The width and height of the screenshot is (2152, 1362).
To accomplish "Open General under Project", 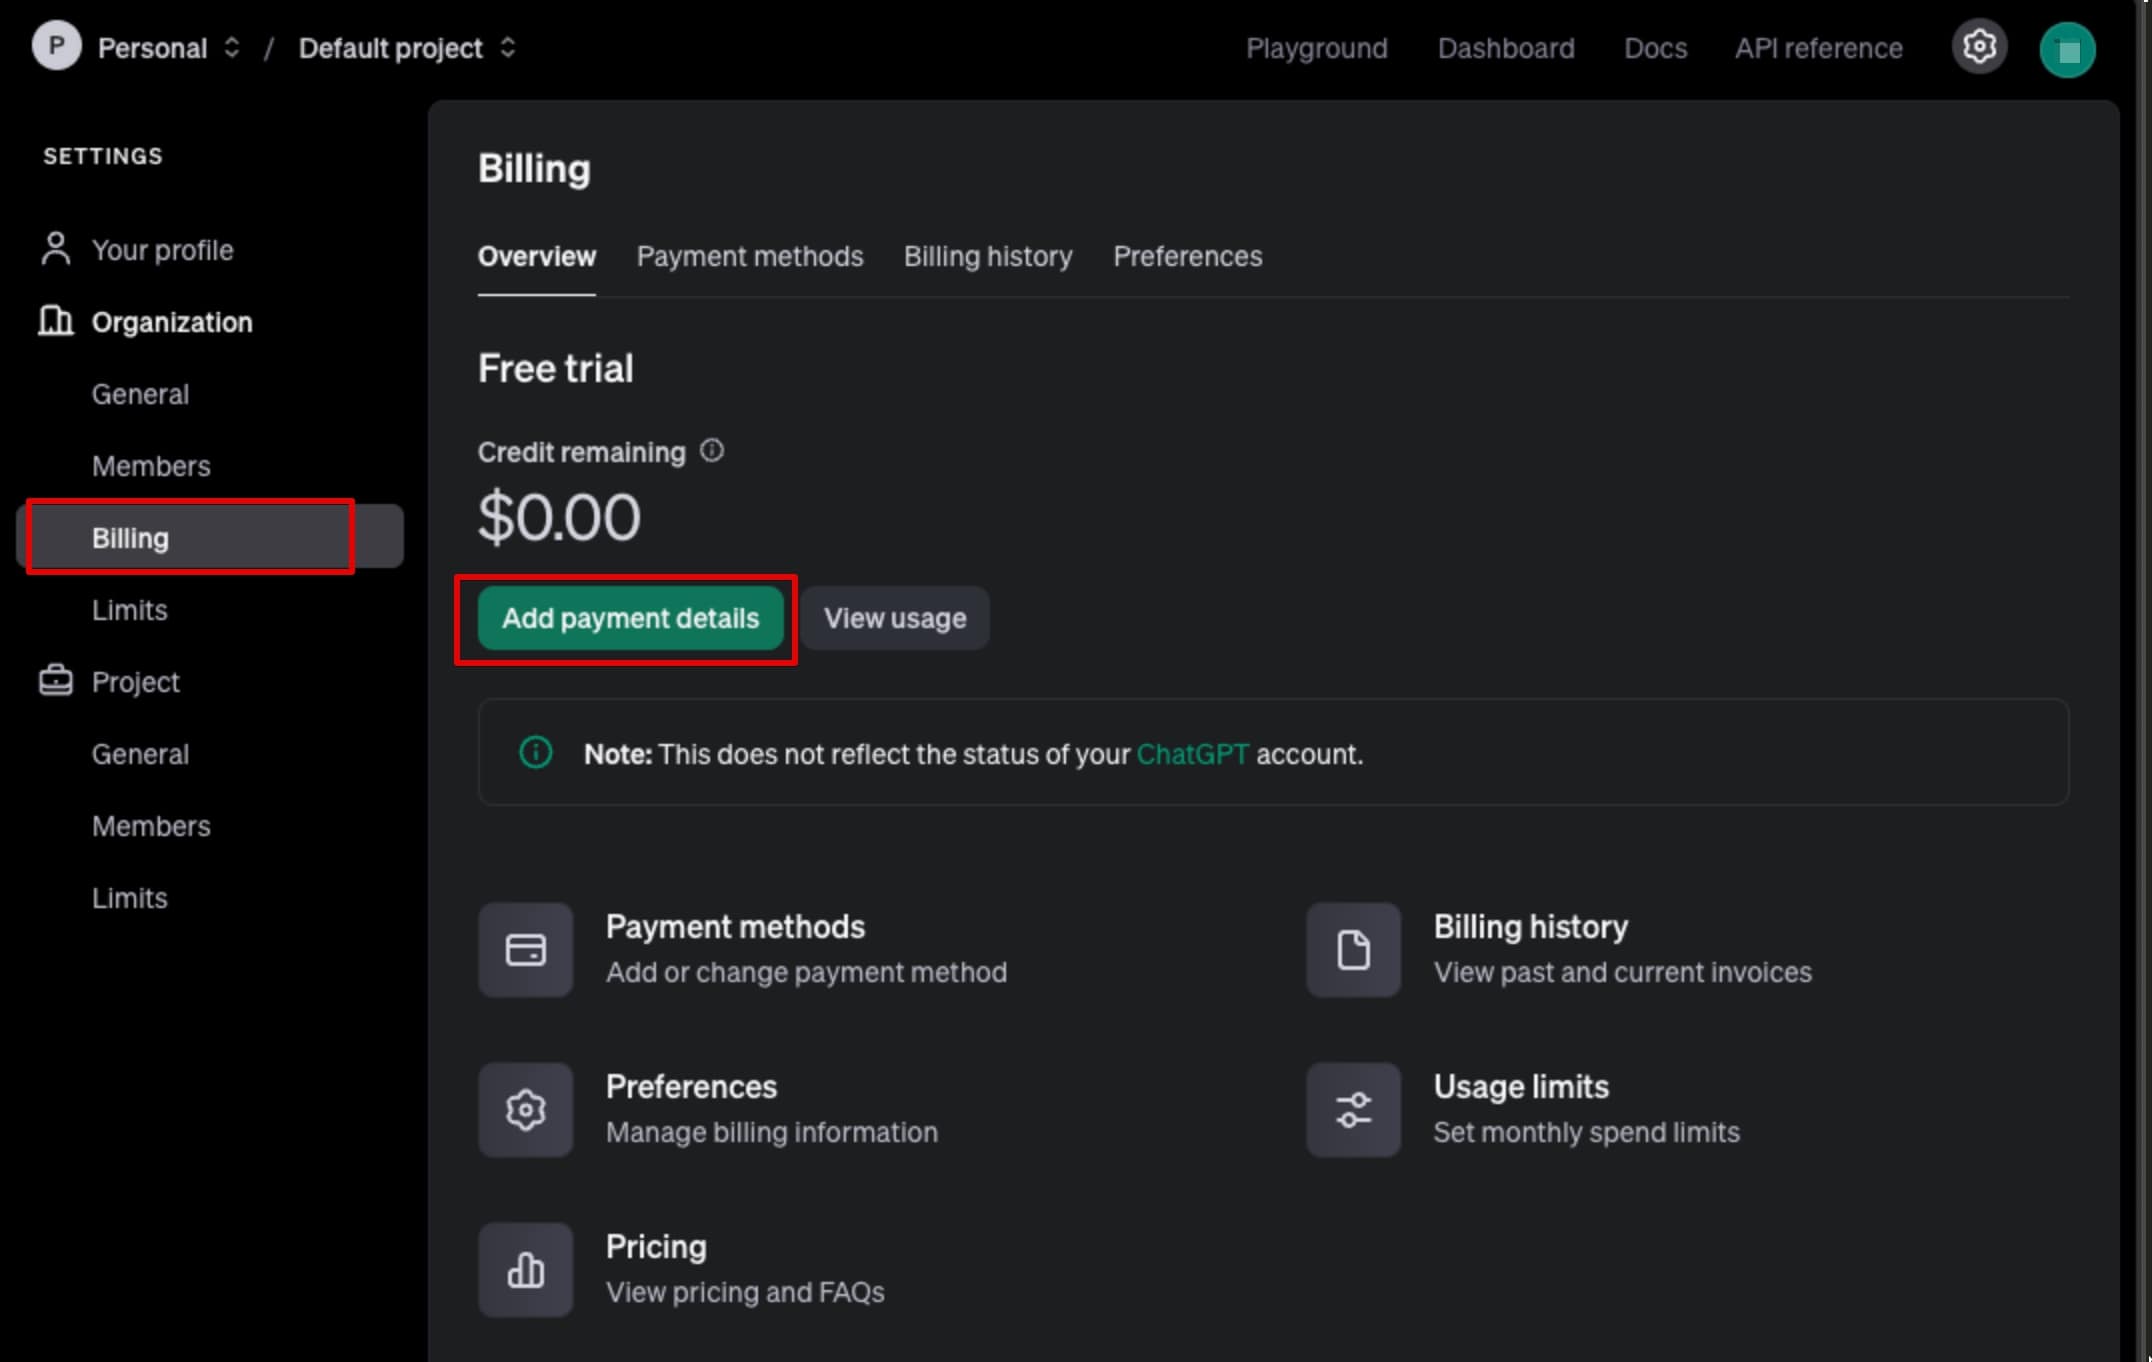I will point(140,754).
